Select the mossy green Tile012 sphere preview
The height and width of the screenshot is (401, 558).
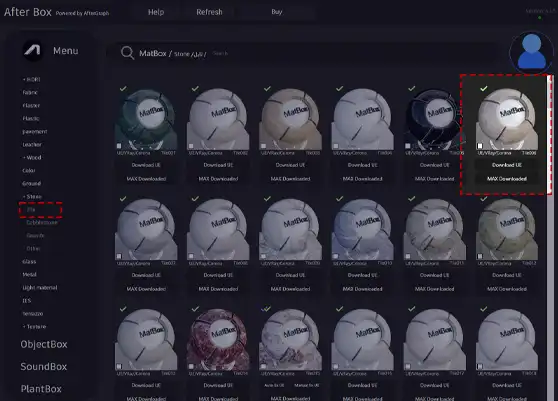[507, 229]
